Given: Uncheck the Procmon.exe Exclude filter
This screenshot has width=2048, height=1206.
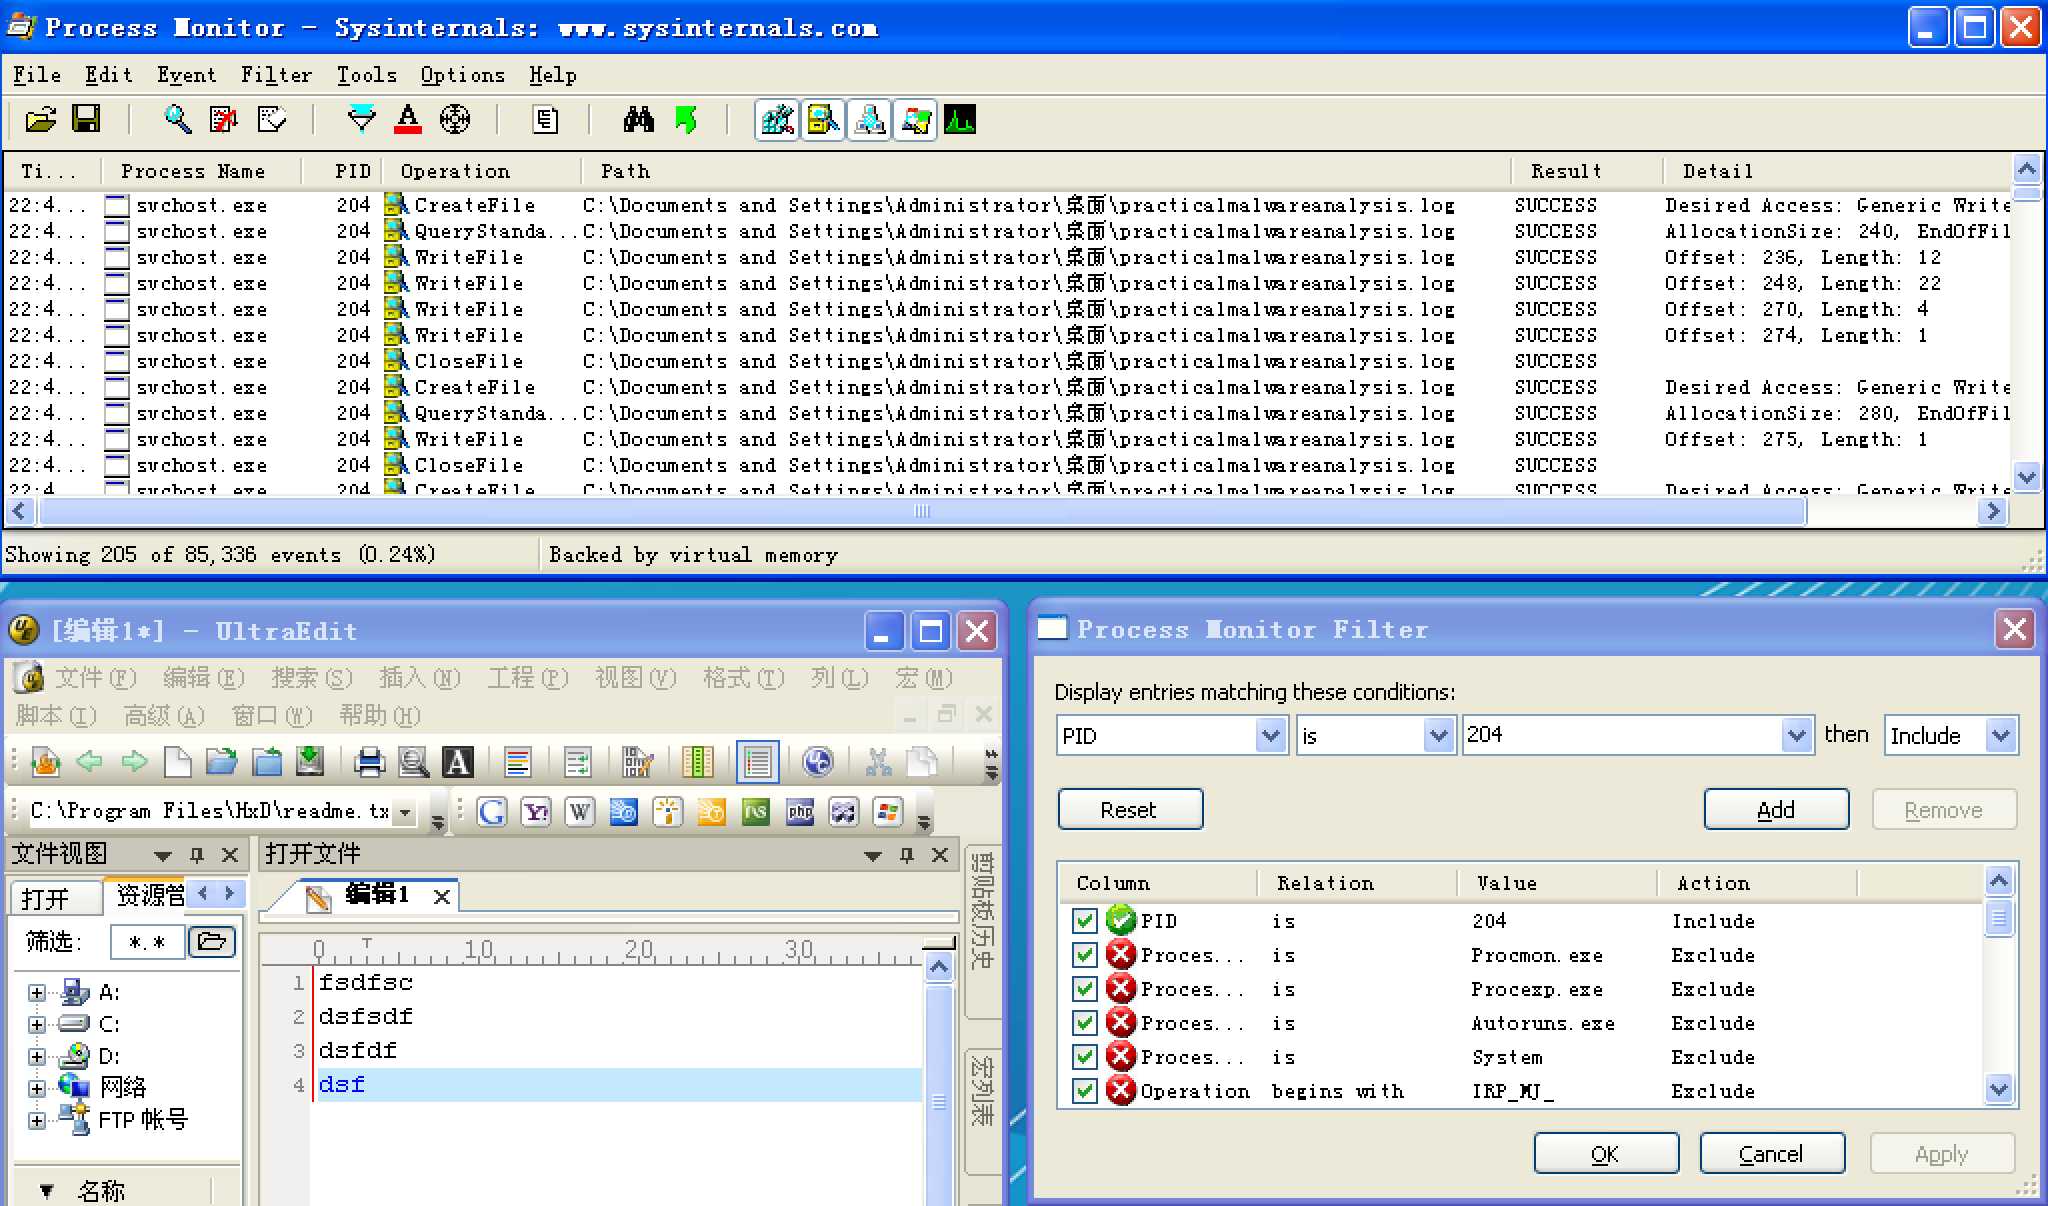Looking at the screenshot, I should pyautogui.click(x=1084, y=955).
